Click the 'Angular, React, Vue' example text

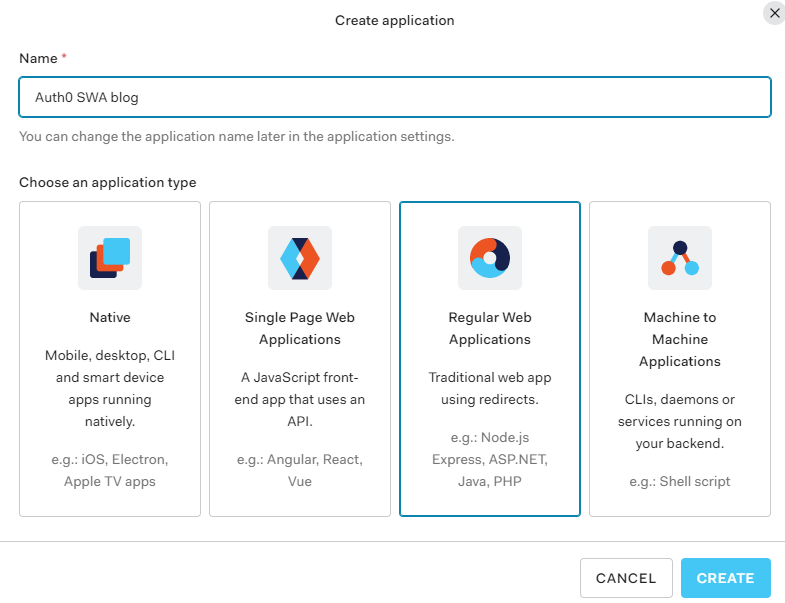pos(300,471)
